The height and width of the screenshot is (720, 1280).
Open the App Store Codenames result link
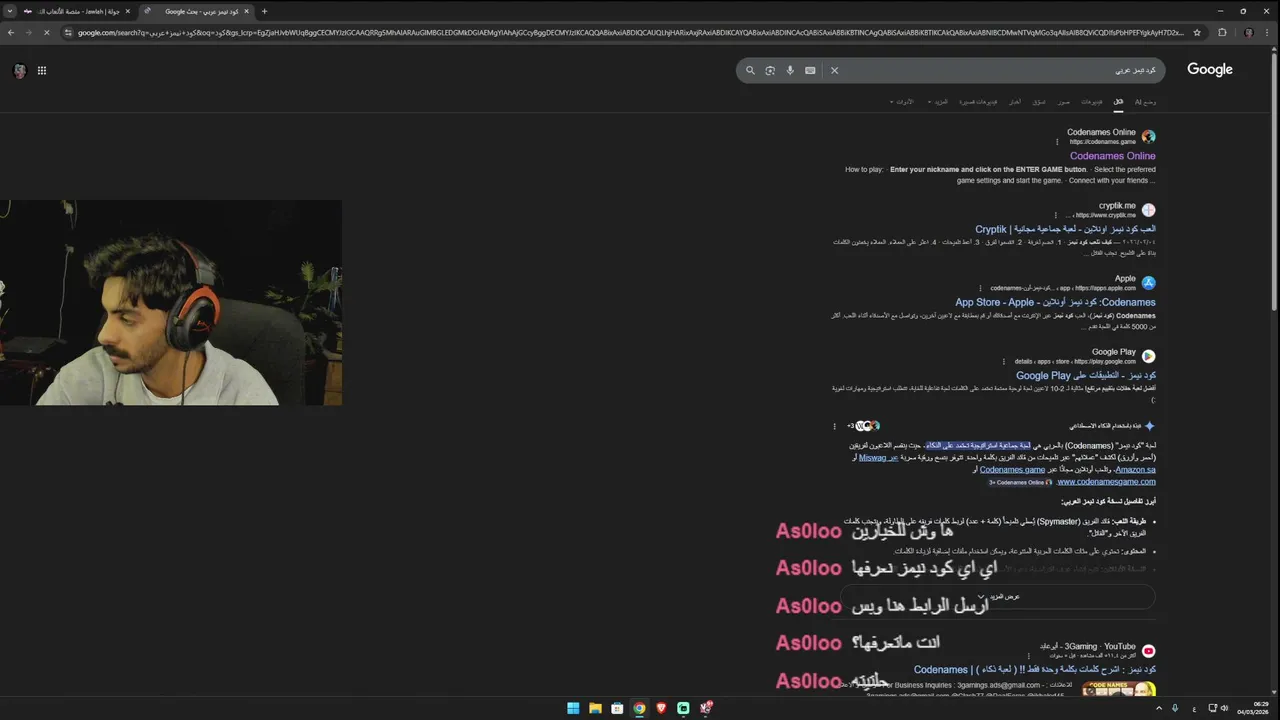pos(1055,302)
